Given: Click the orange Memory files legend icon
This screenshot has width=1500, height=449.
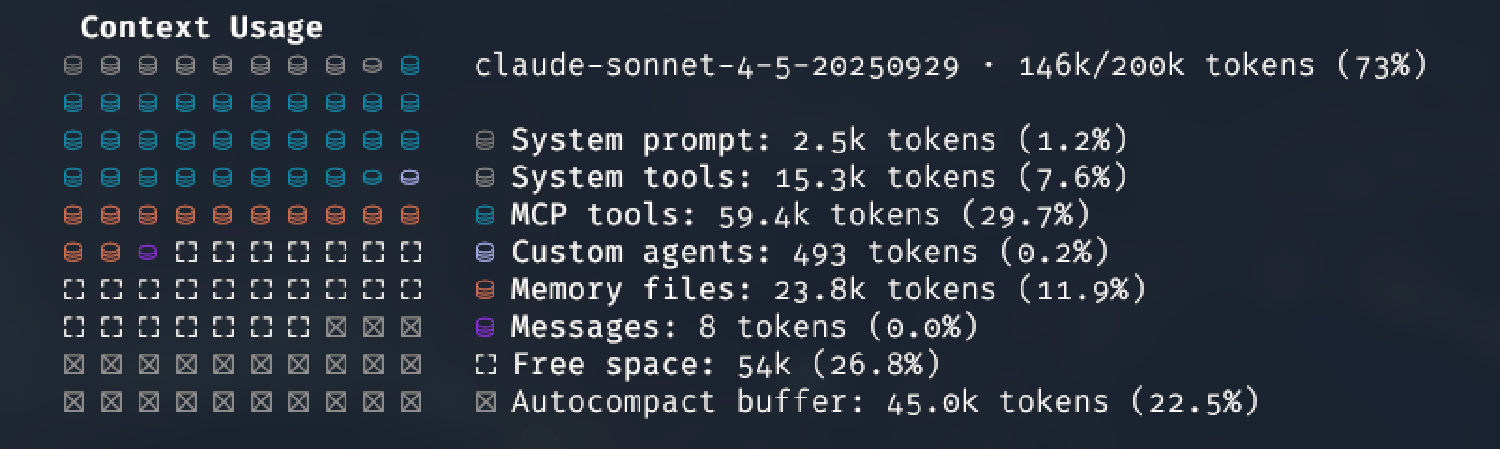Looking at the screenshot, I should 485,291.
